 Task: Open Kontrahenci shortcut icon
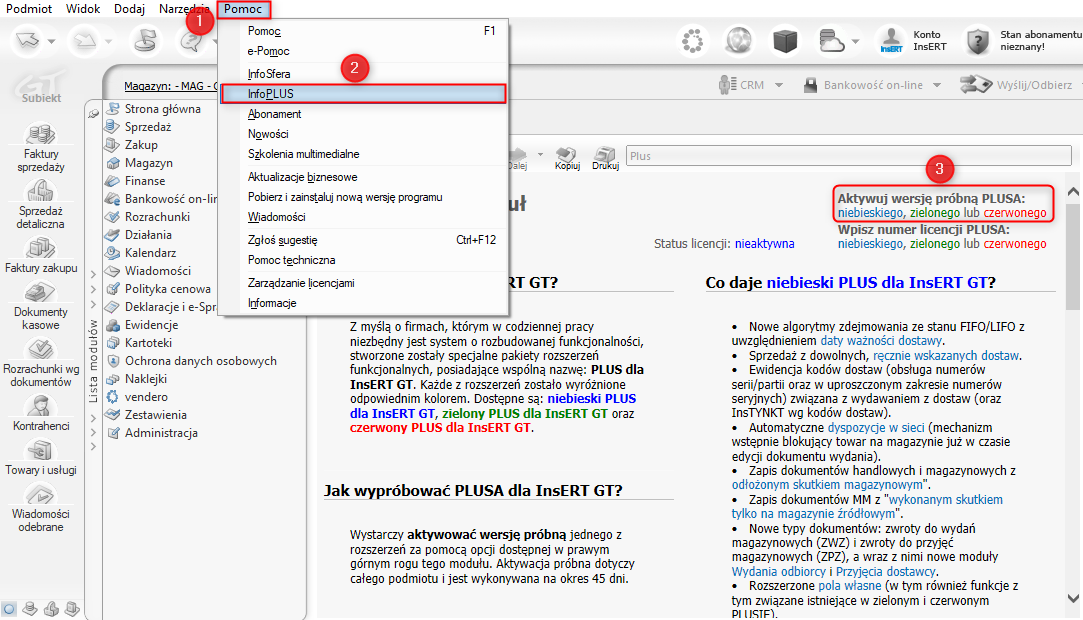pos(41,406)
